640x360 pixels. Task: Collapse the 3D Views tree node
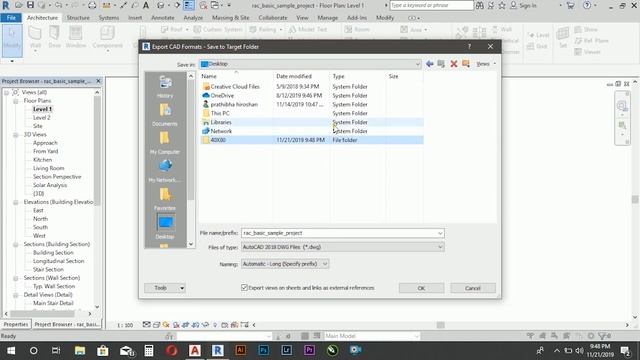click(x=16, y=135)
